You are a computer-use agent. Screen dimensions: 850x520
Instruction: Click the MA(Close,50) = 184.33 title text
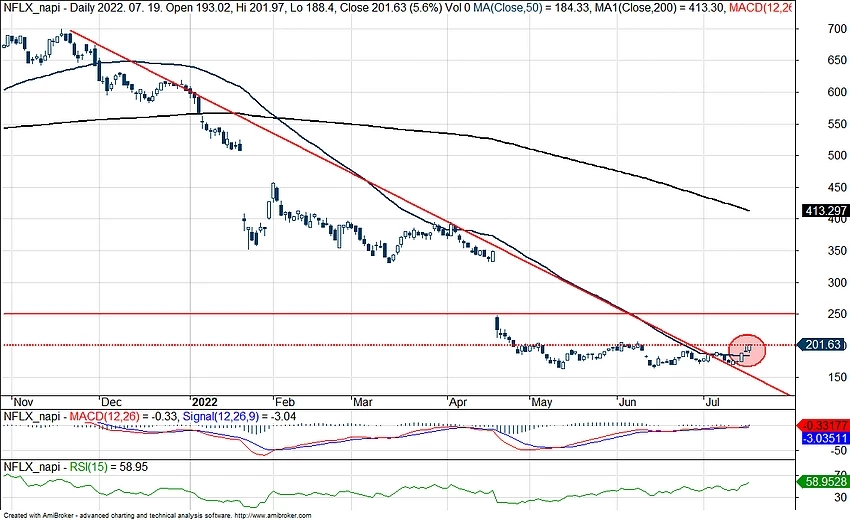(531, 8)
